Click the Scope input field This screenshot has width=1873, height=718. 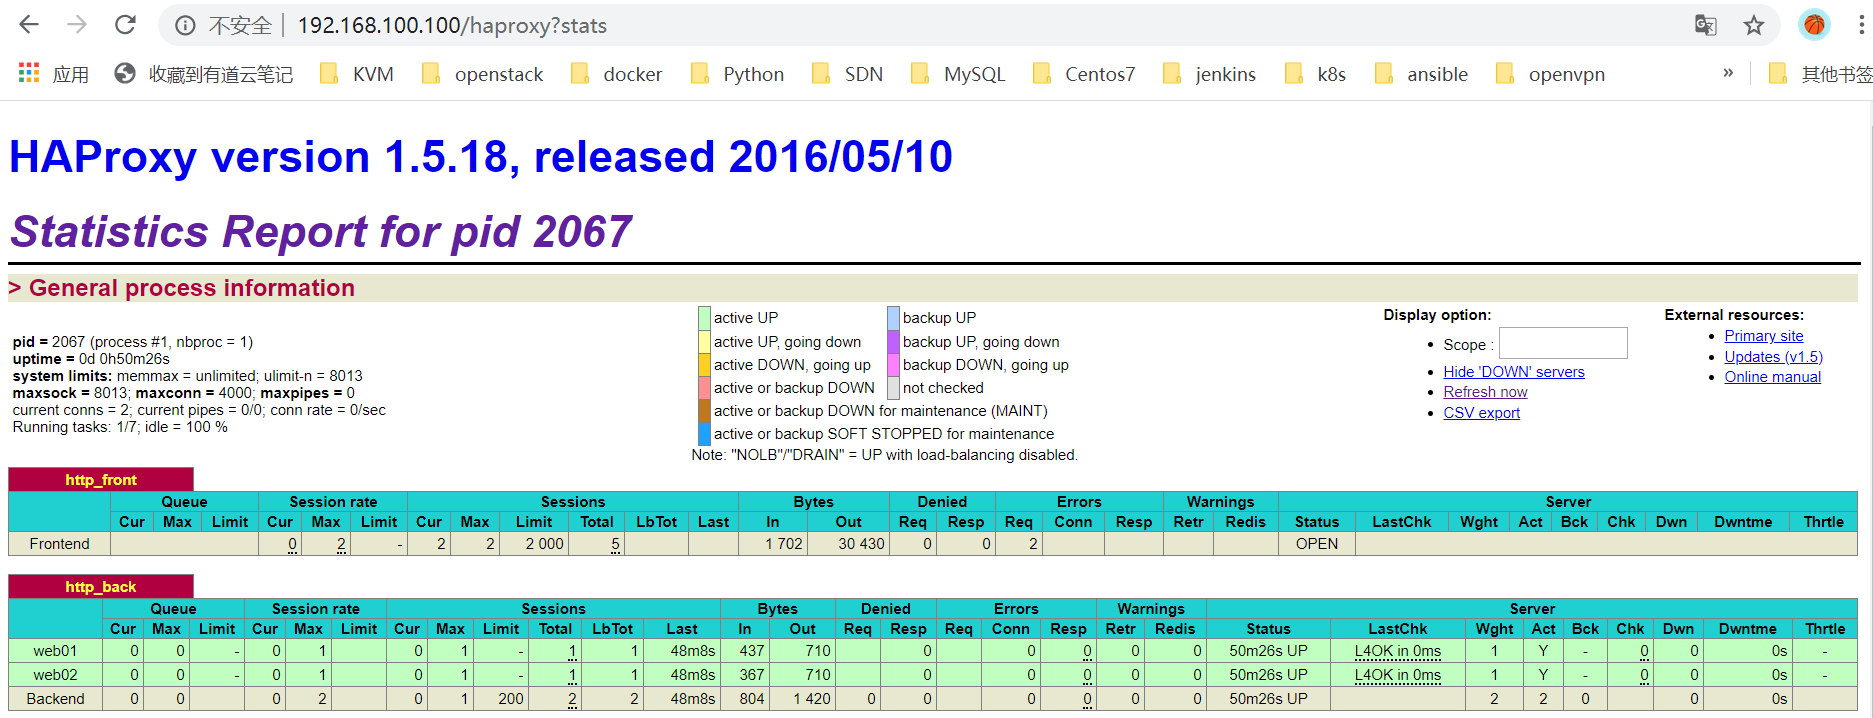tap(1563, 343)
